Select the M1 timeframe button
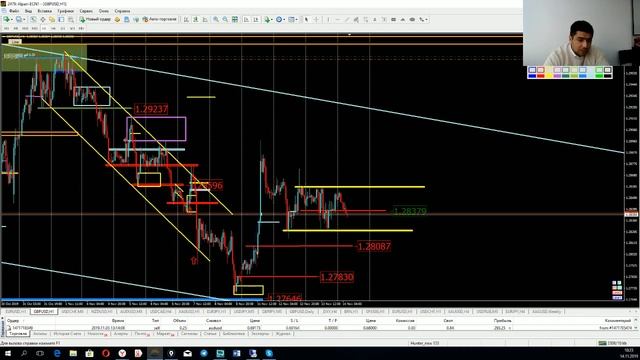 coord(6,29)
